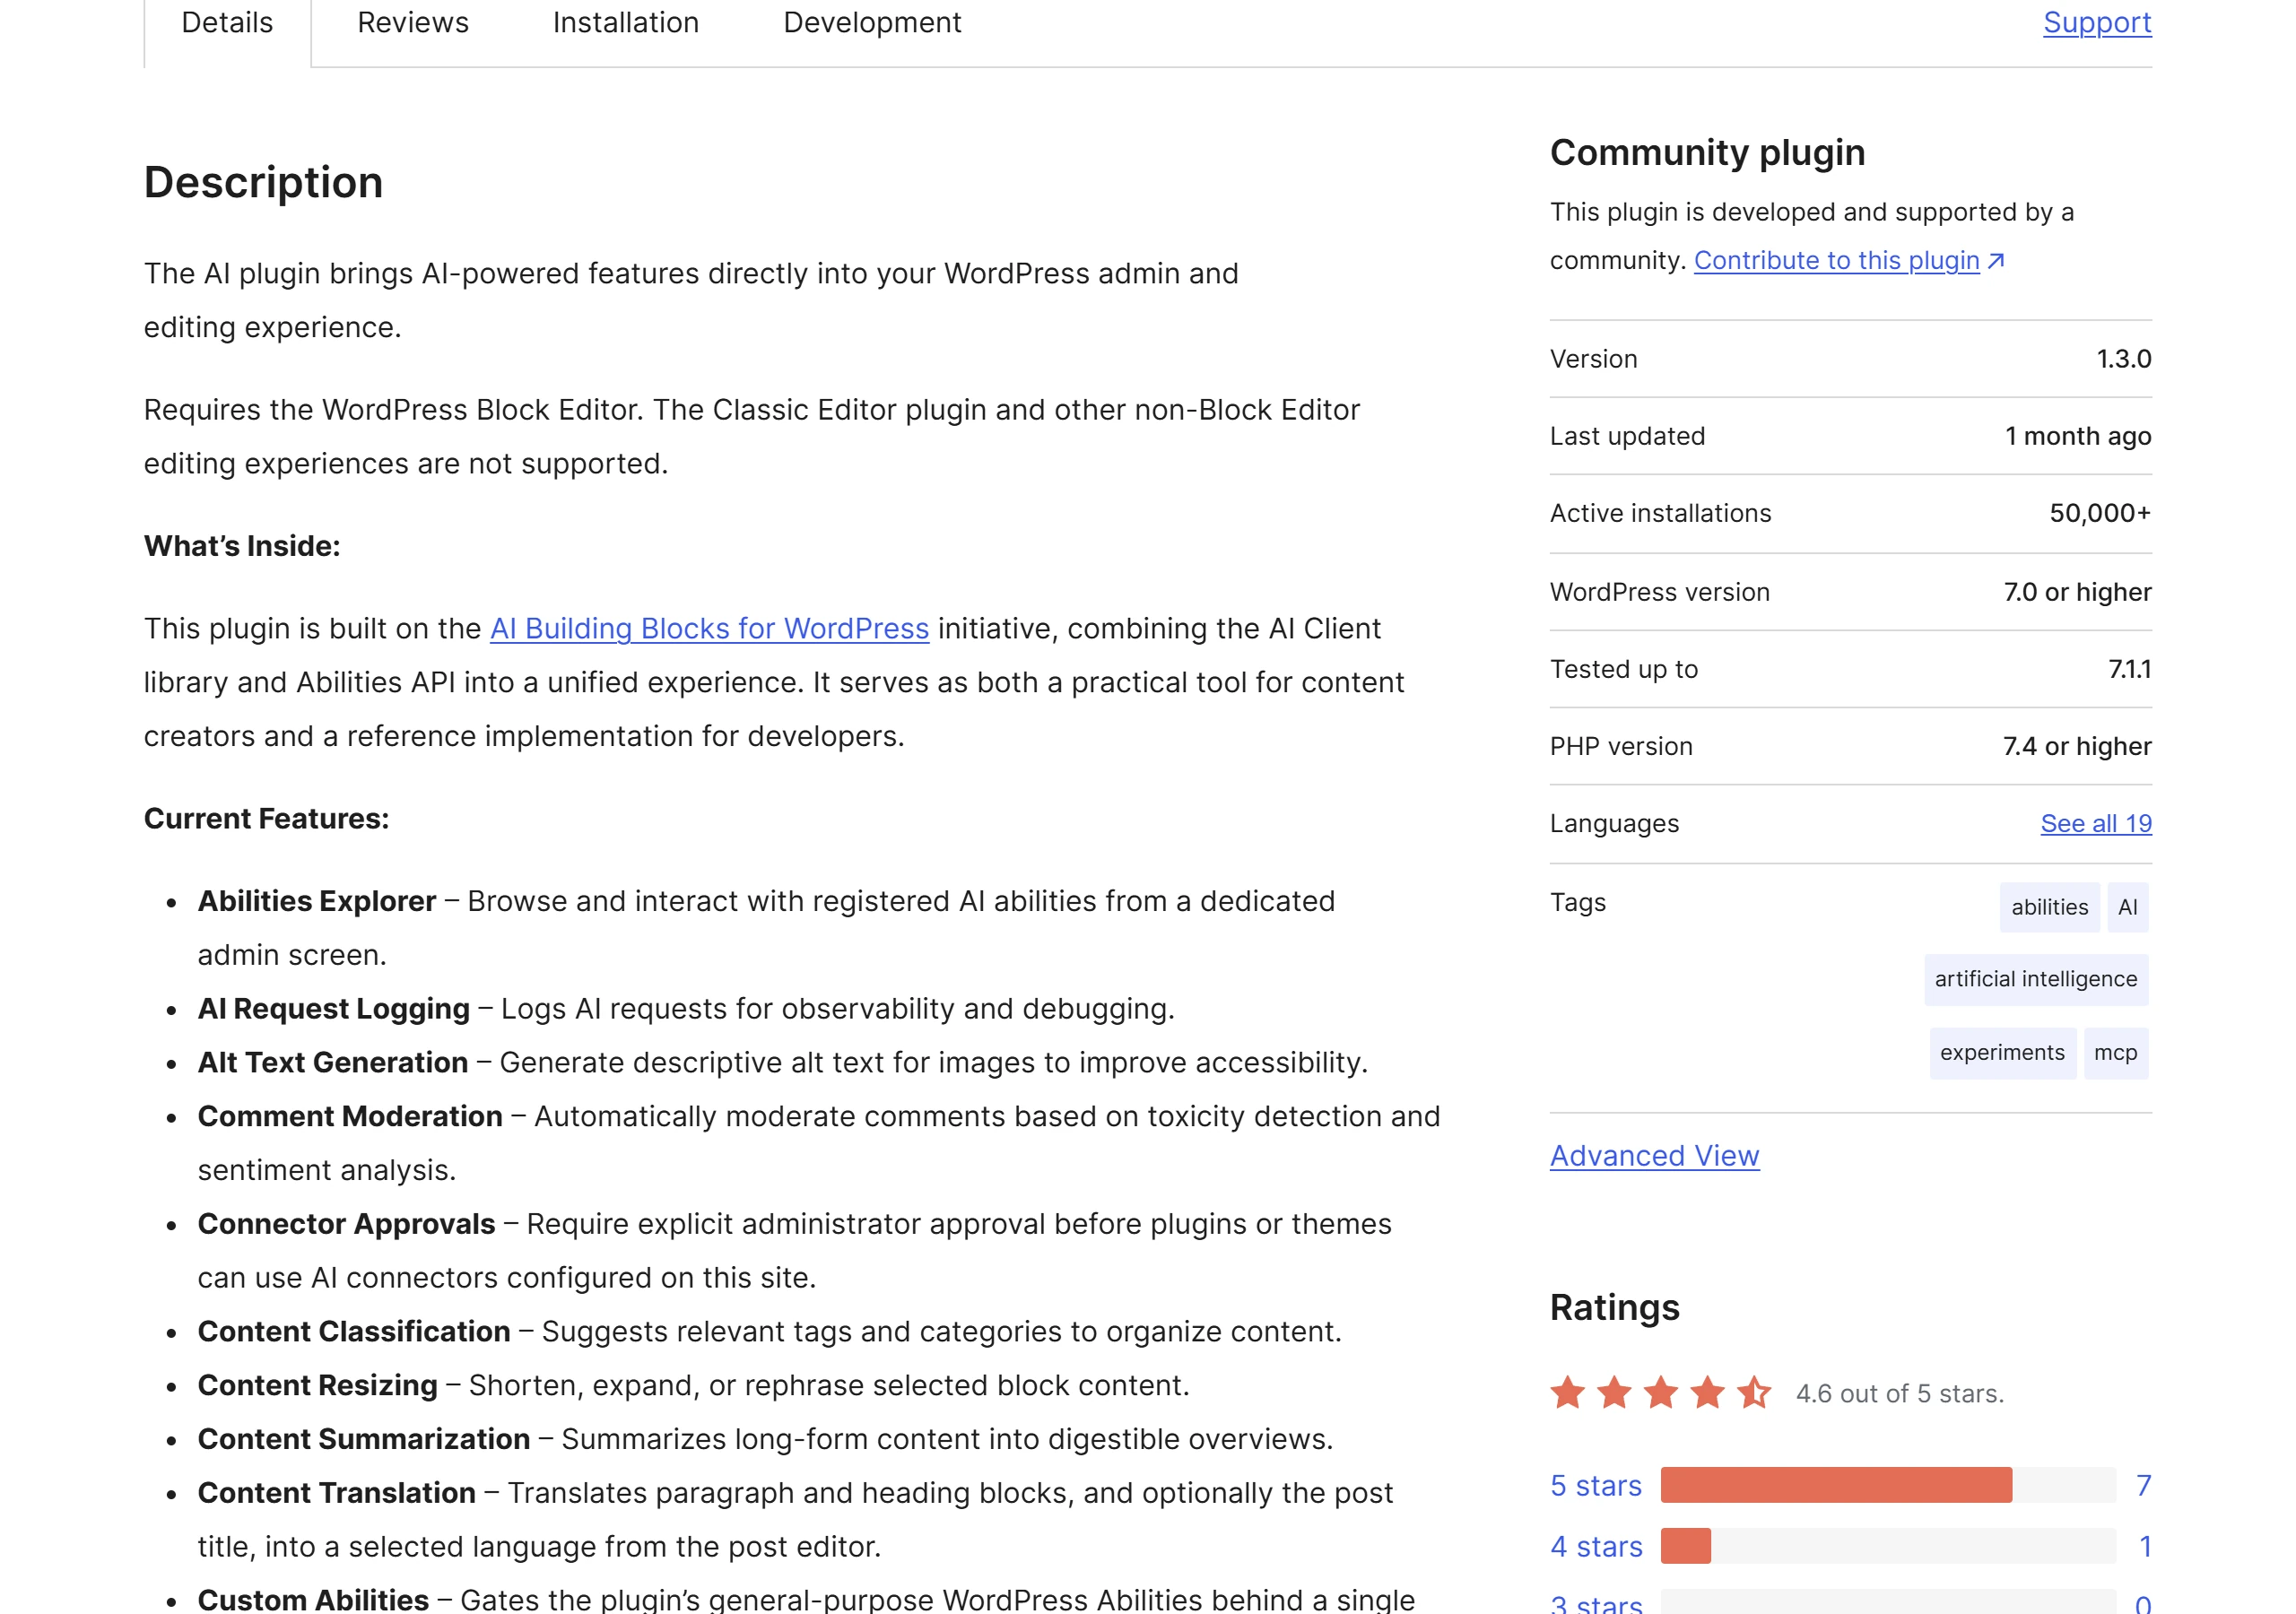Viewport: 2296px width, 1614px height.
Task: Click See all 19 languages link
Action: point(2096,824)
